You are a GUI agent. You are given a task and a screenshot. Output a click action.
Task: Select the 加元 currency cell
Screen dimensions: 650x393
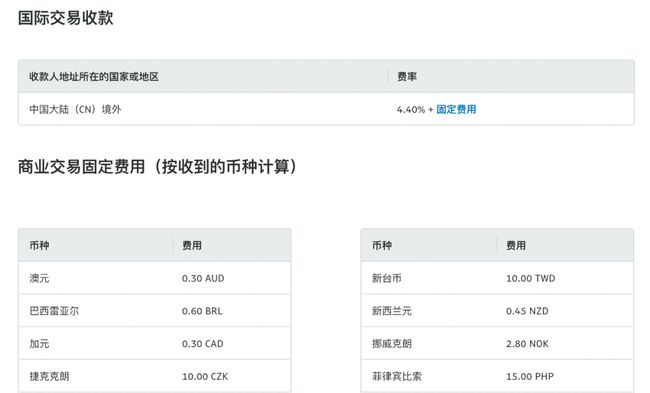coord(39,344)
